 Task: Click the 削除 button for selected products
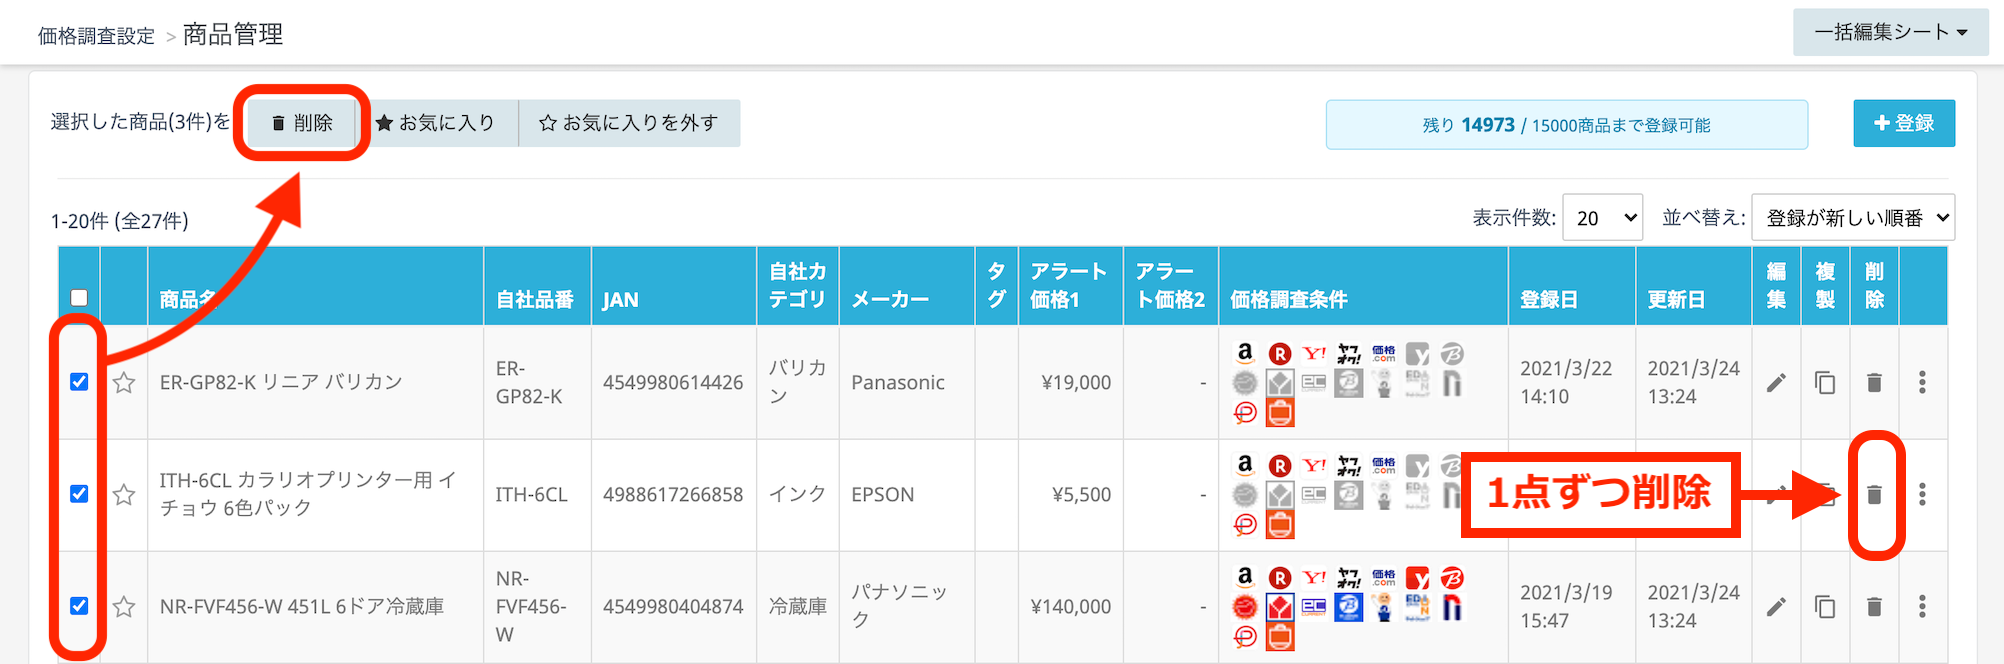point(302,123)
